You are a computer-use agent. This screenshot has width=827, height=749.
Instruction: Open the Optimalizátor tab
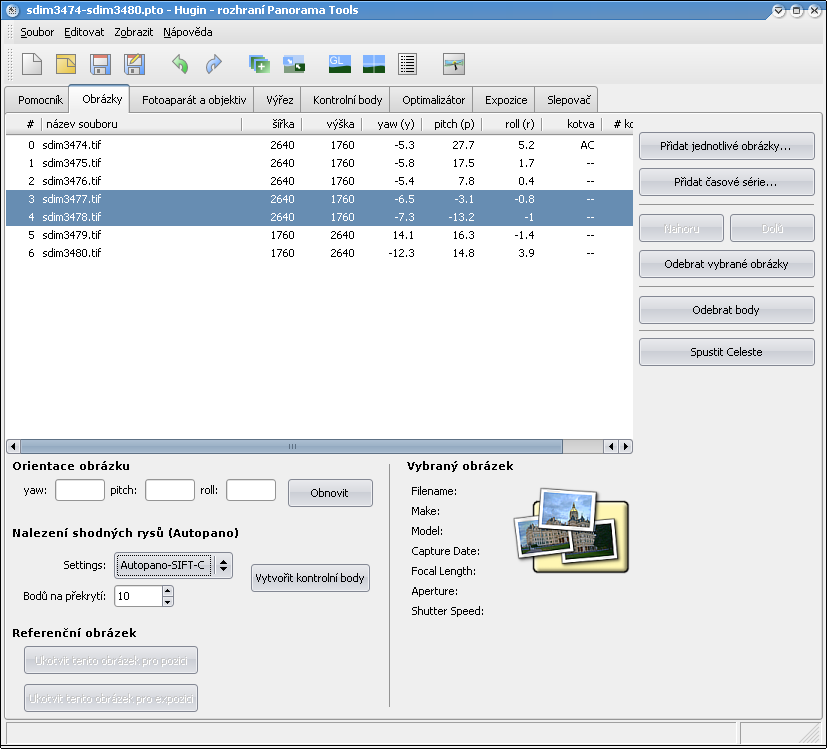pyautogui.click(x=433, y=101)
